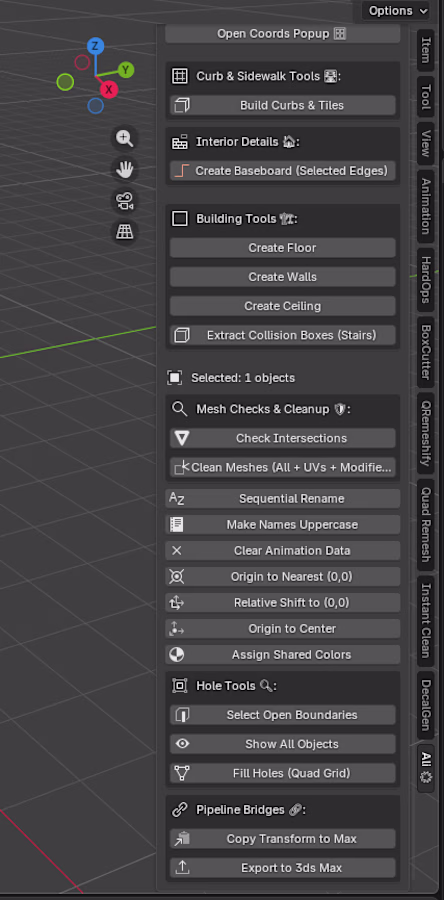The height and width of the screenshot is (900, 444).
Task: Click Create Baseboard (Selected Edges)
Action: 282,170
